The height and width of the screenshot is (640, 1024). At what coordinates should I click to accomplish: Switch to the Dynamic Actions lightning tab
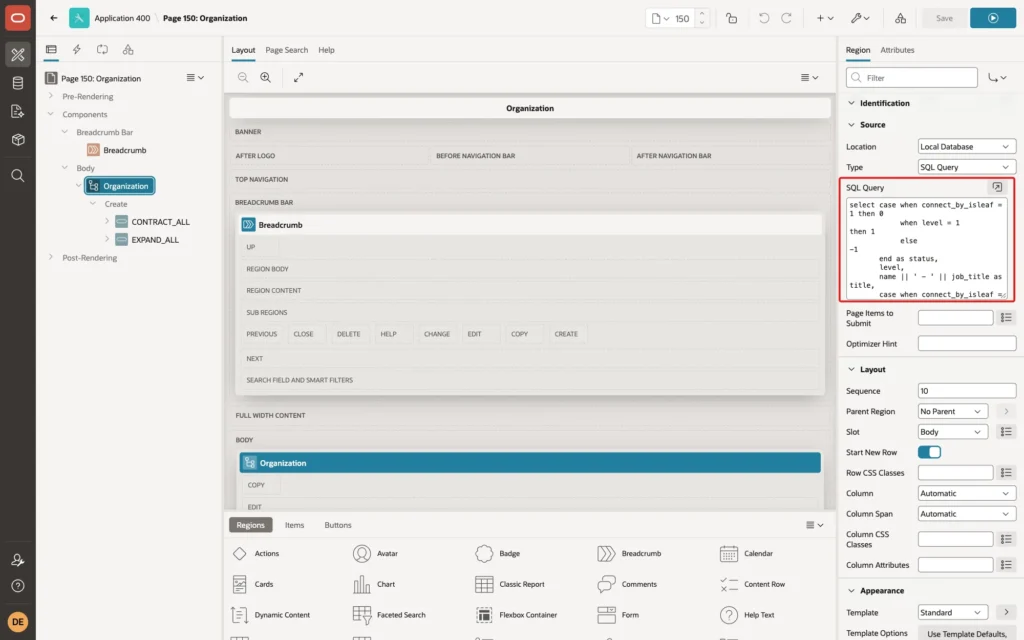point(76,50)
